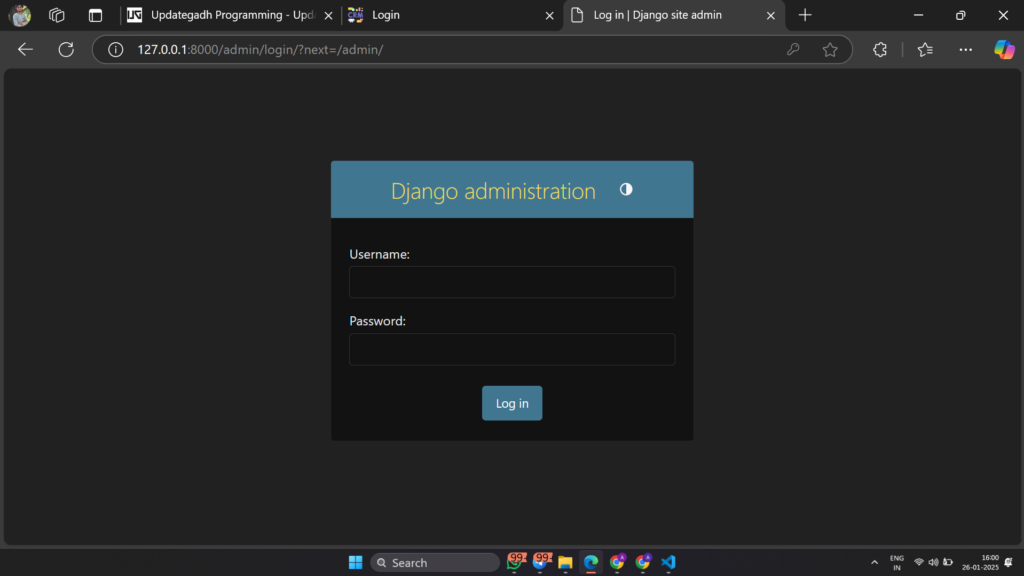
Task: Open the clock and date 26-01-2025
Action: pos(980,562)
